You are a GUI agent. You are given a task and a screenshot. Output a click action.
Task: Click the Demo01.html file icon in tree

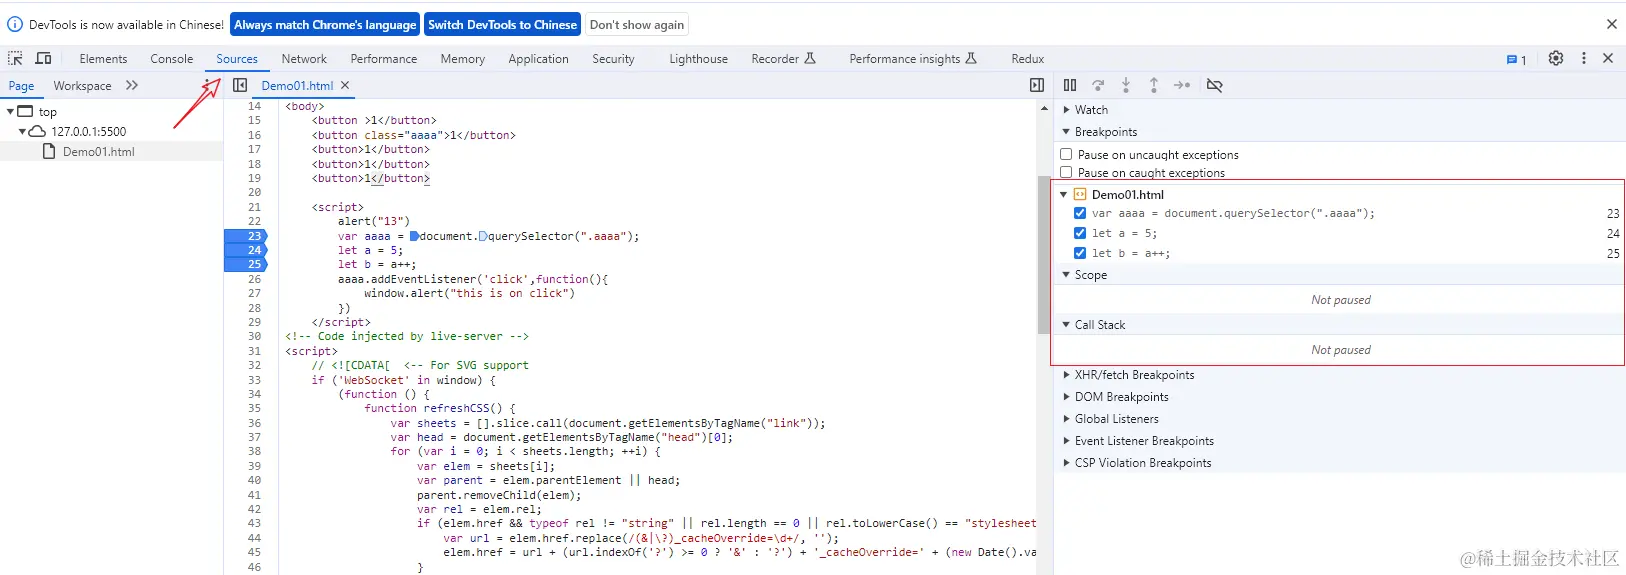click(49, 151)
